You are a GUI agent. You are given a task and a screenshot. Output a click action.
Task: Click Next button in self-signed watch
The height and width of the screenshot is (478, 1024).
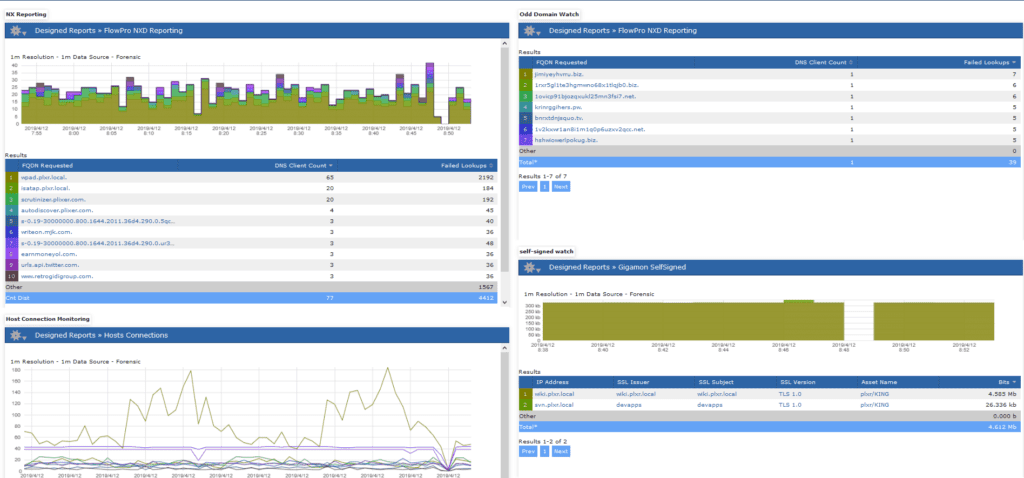coord(561,451)
